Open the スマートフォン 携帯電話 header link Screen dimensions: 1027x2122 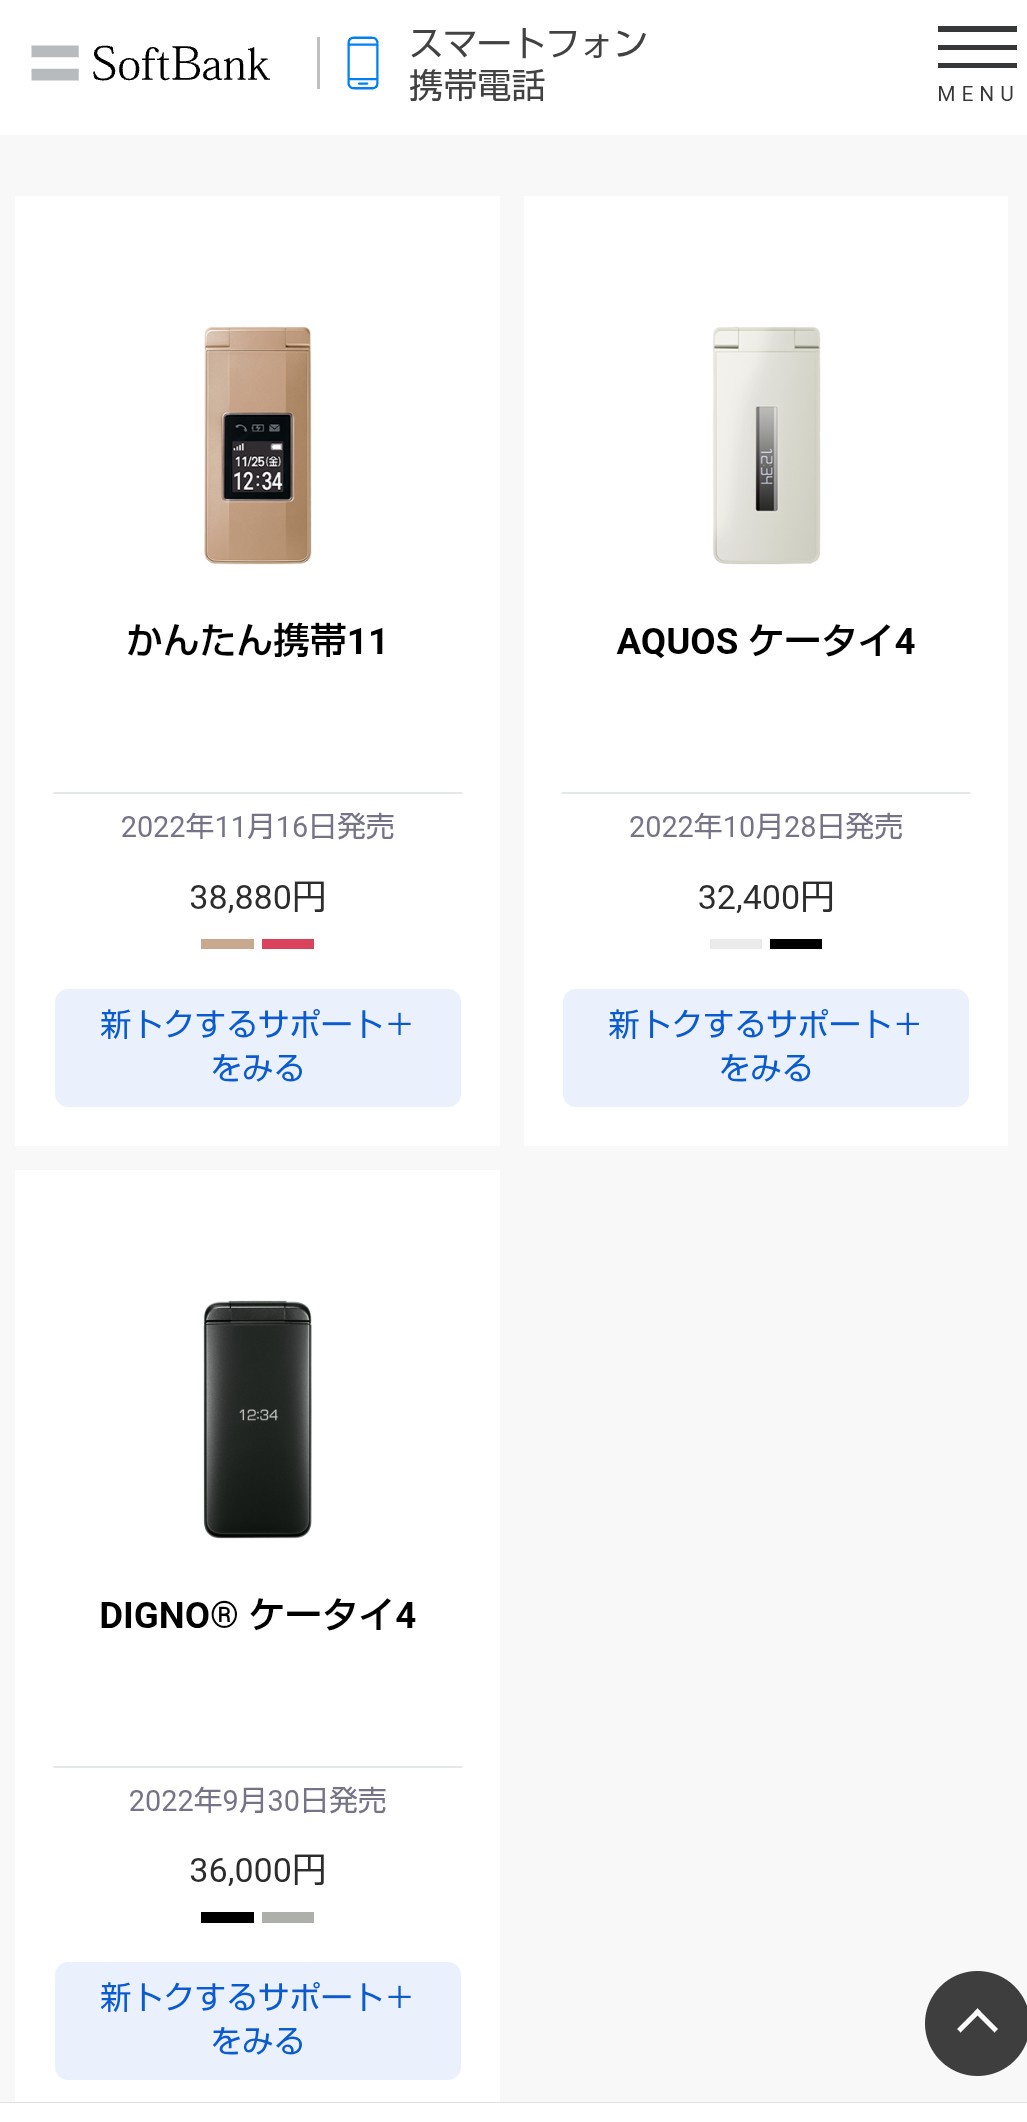[x=527, y=64]
